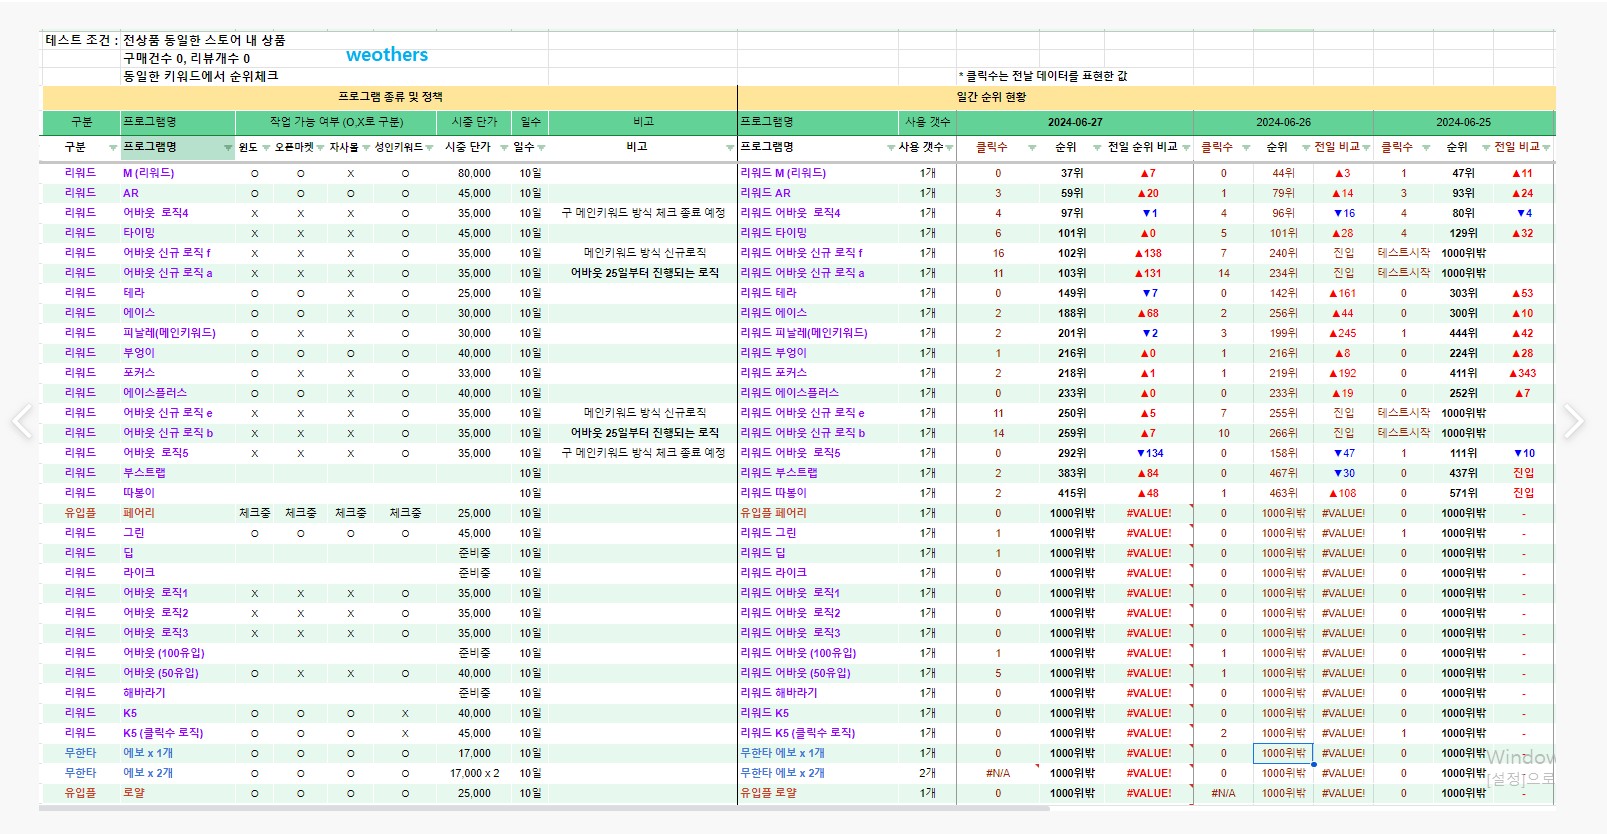Open the M (리워드) program name in left table

(148, 173)
